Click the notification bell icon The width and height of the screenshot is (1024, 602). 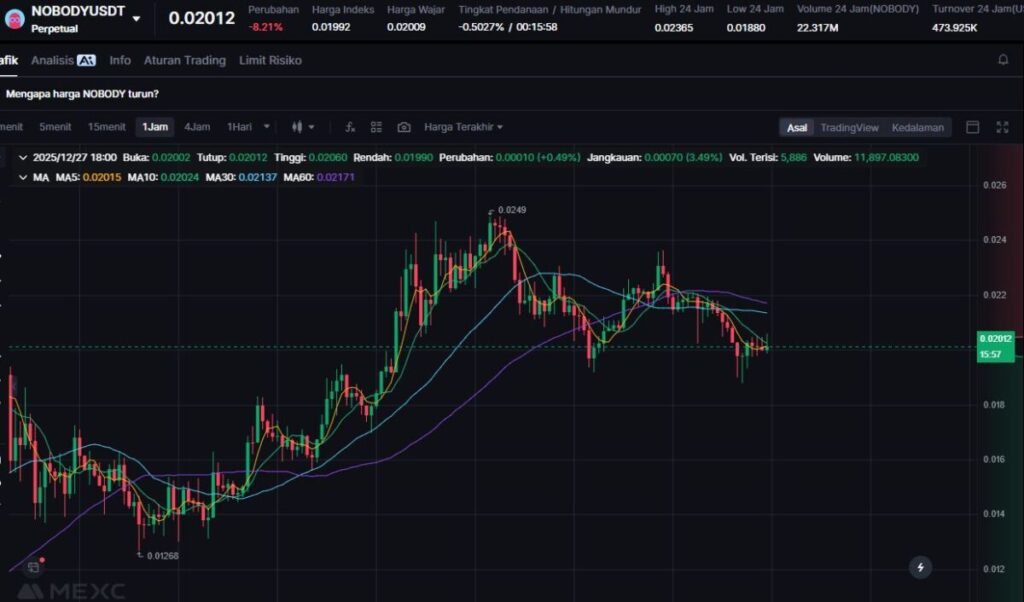(1003, 60)
